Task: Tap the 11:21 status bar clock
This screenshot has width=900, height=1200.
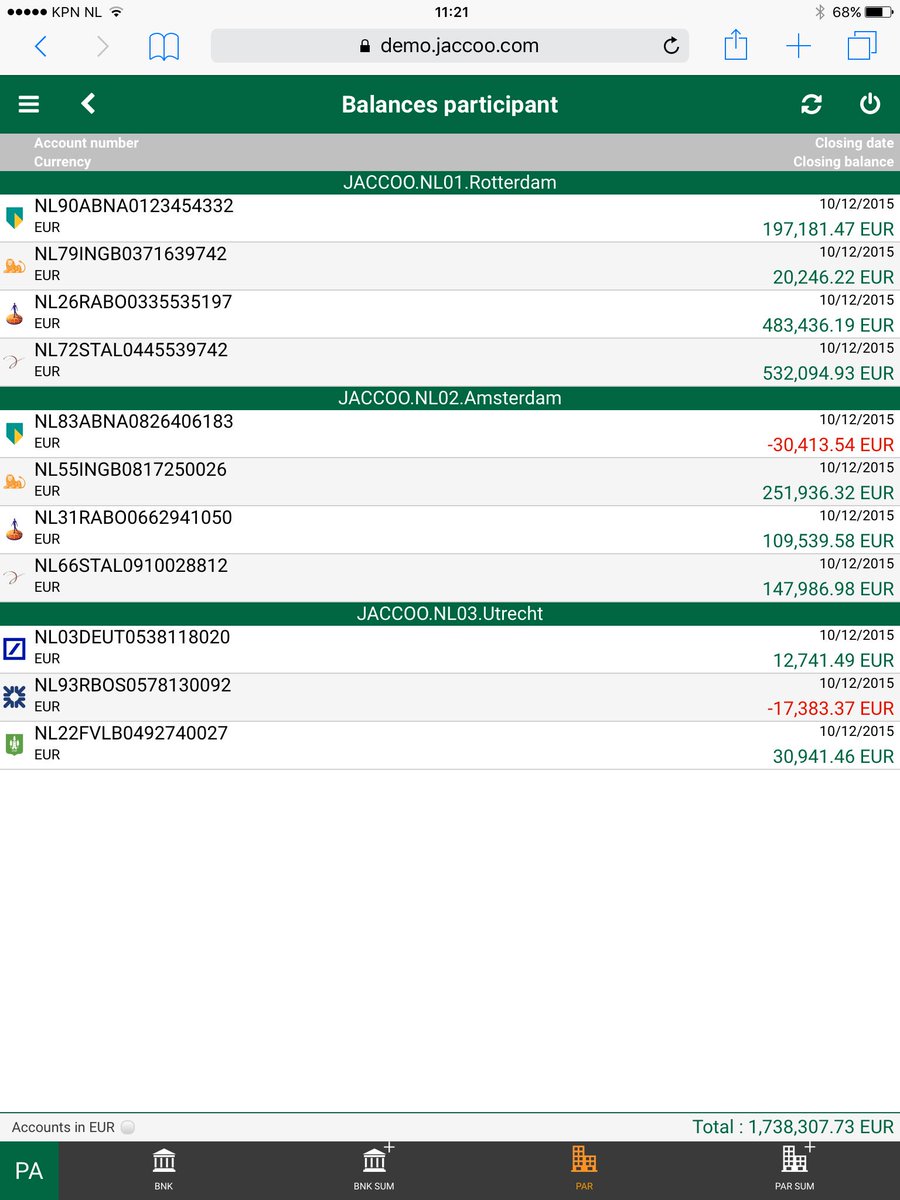Action: [452, 12]
